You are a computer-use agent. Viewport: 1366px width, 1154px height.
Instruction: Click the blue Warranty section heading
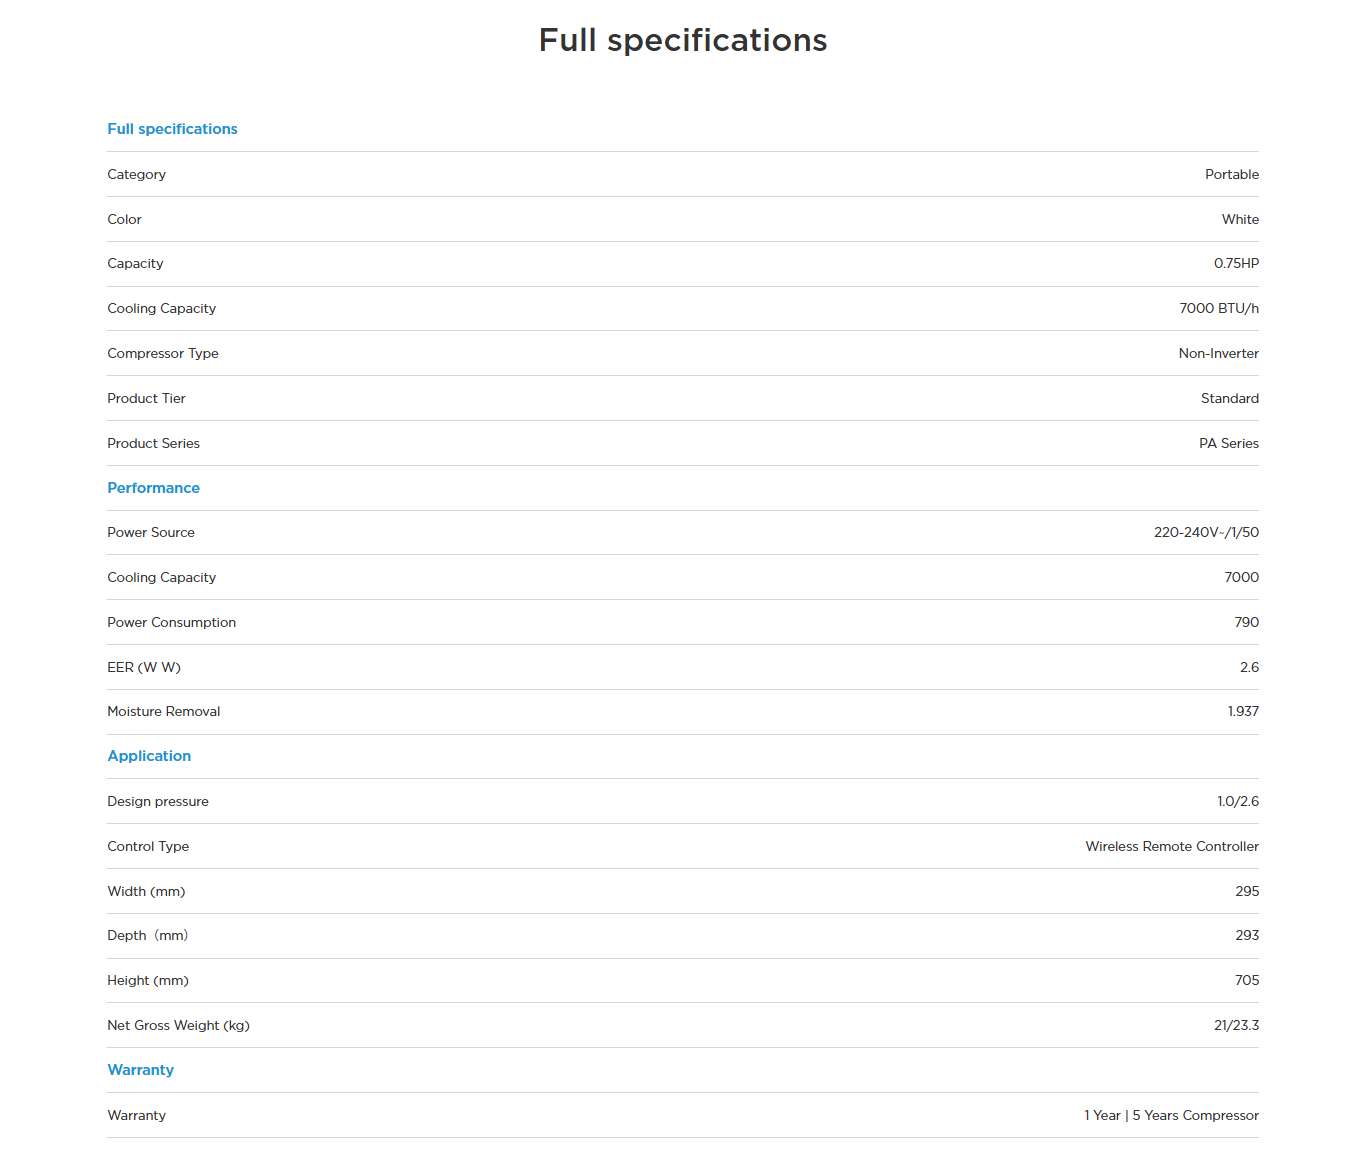(x=140, y=1070)
